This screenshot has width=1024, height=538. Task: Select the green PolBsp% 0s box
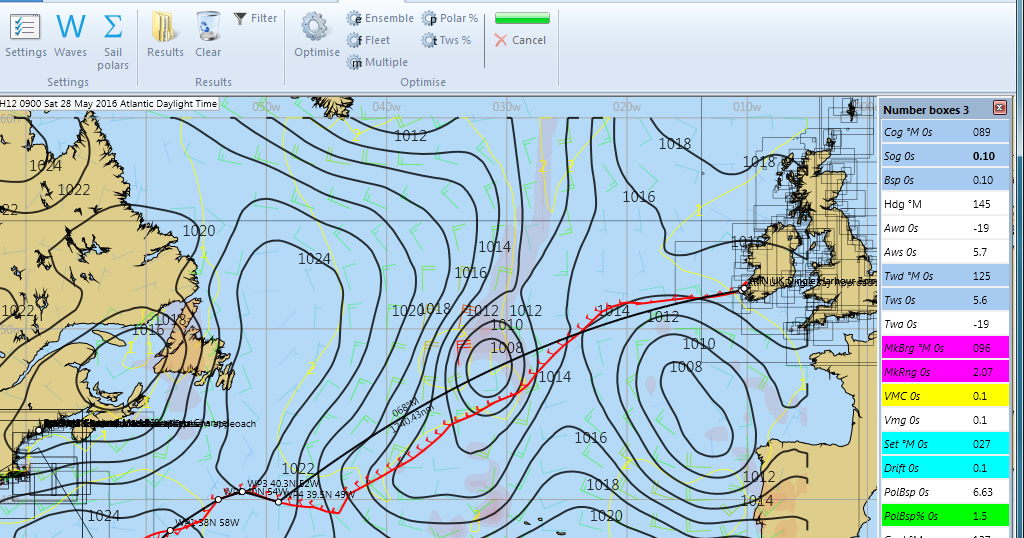tap(944, 516)
